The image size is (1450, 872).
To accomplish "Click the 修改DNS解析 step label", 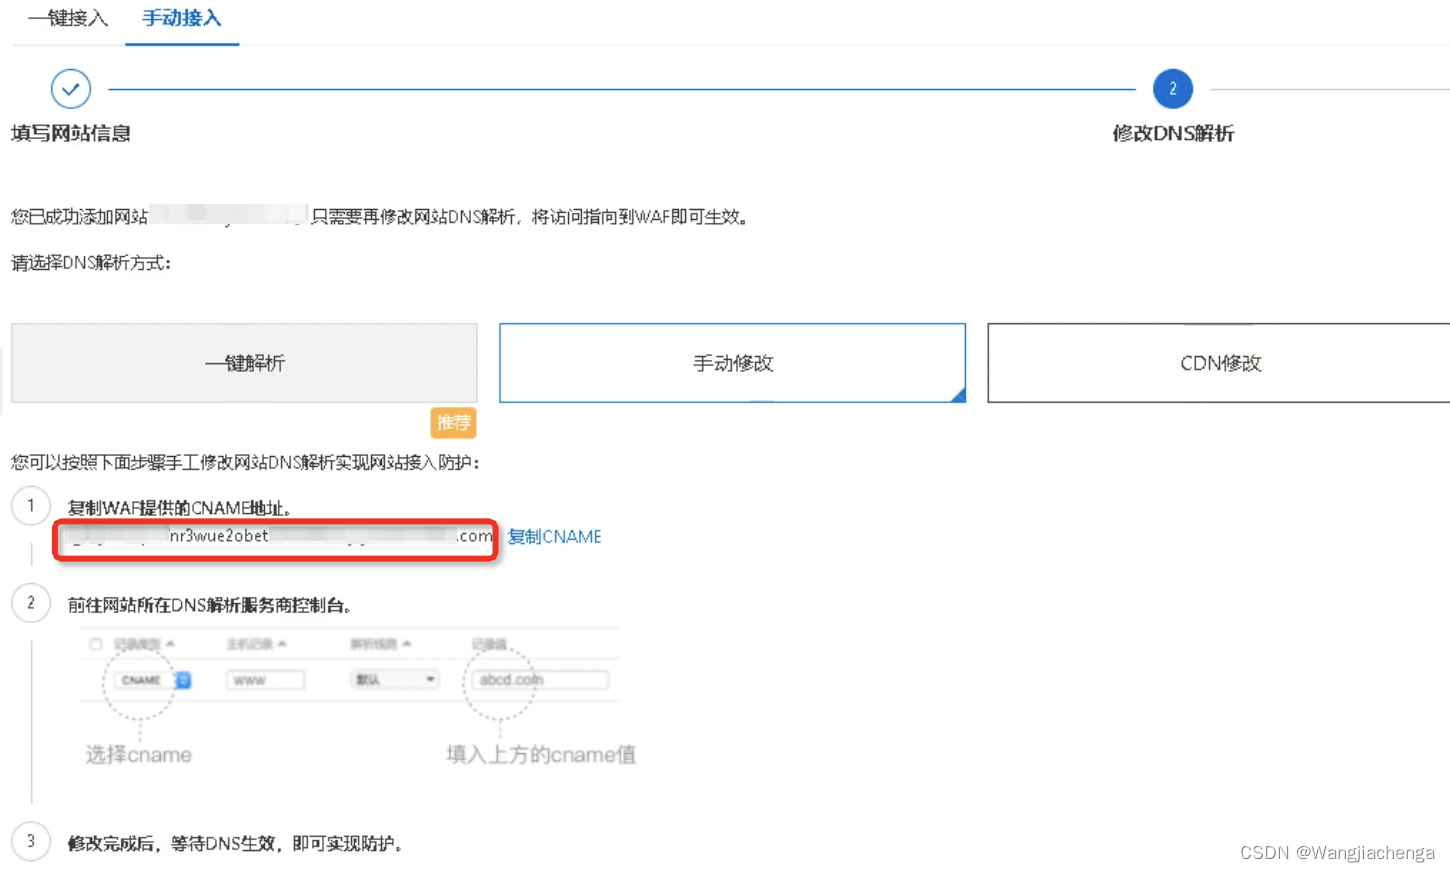I will coord(1173,133).
